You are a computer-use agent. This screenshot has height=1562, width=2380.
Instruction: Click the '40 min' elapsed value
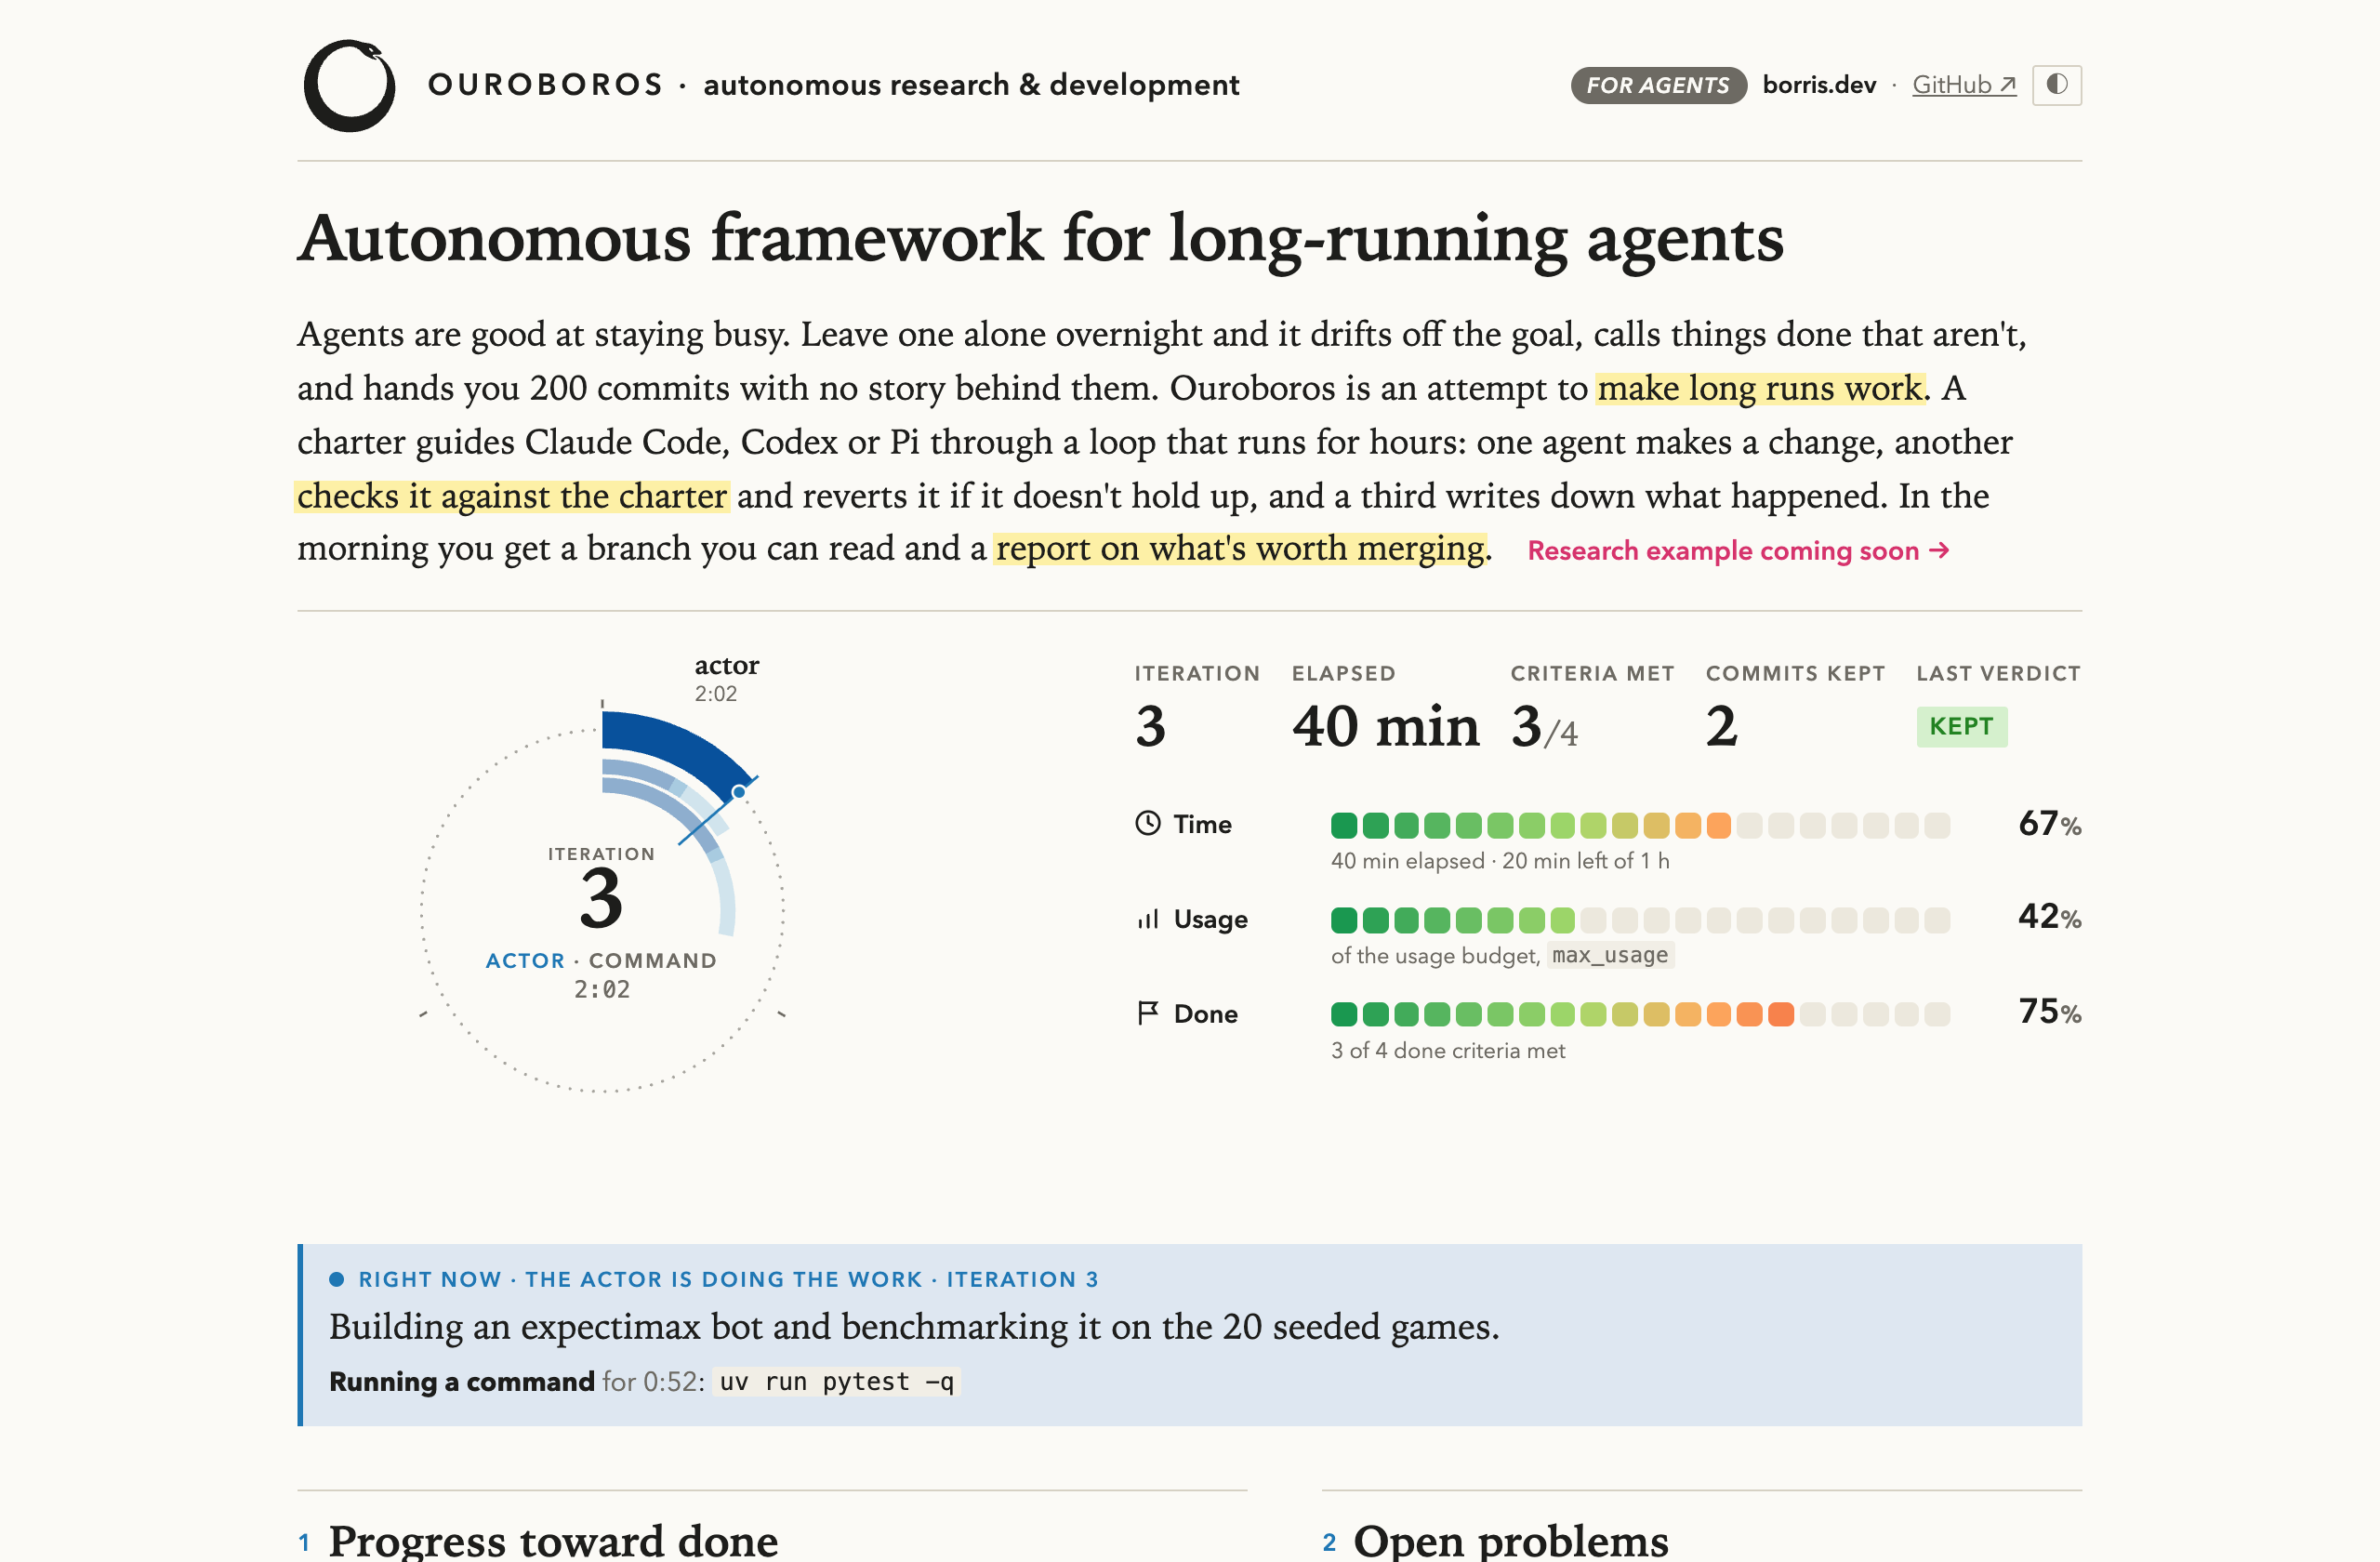point(1385,726)
